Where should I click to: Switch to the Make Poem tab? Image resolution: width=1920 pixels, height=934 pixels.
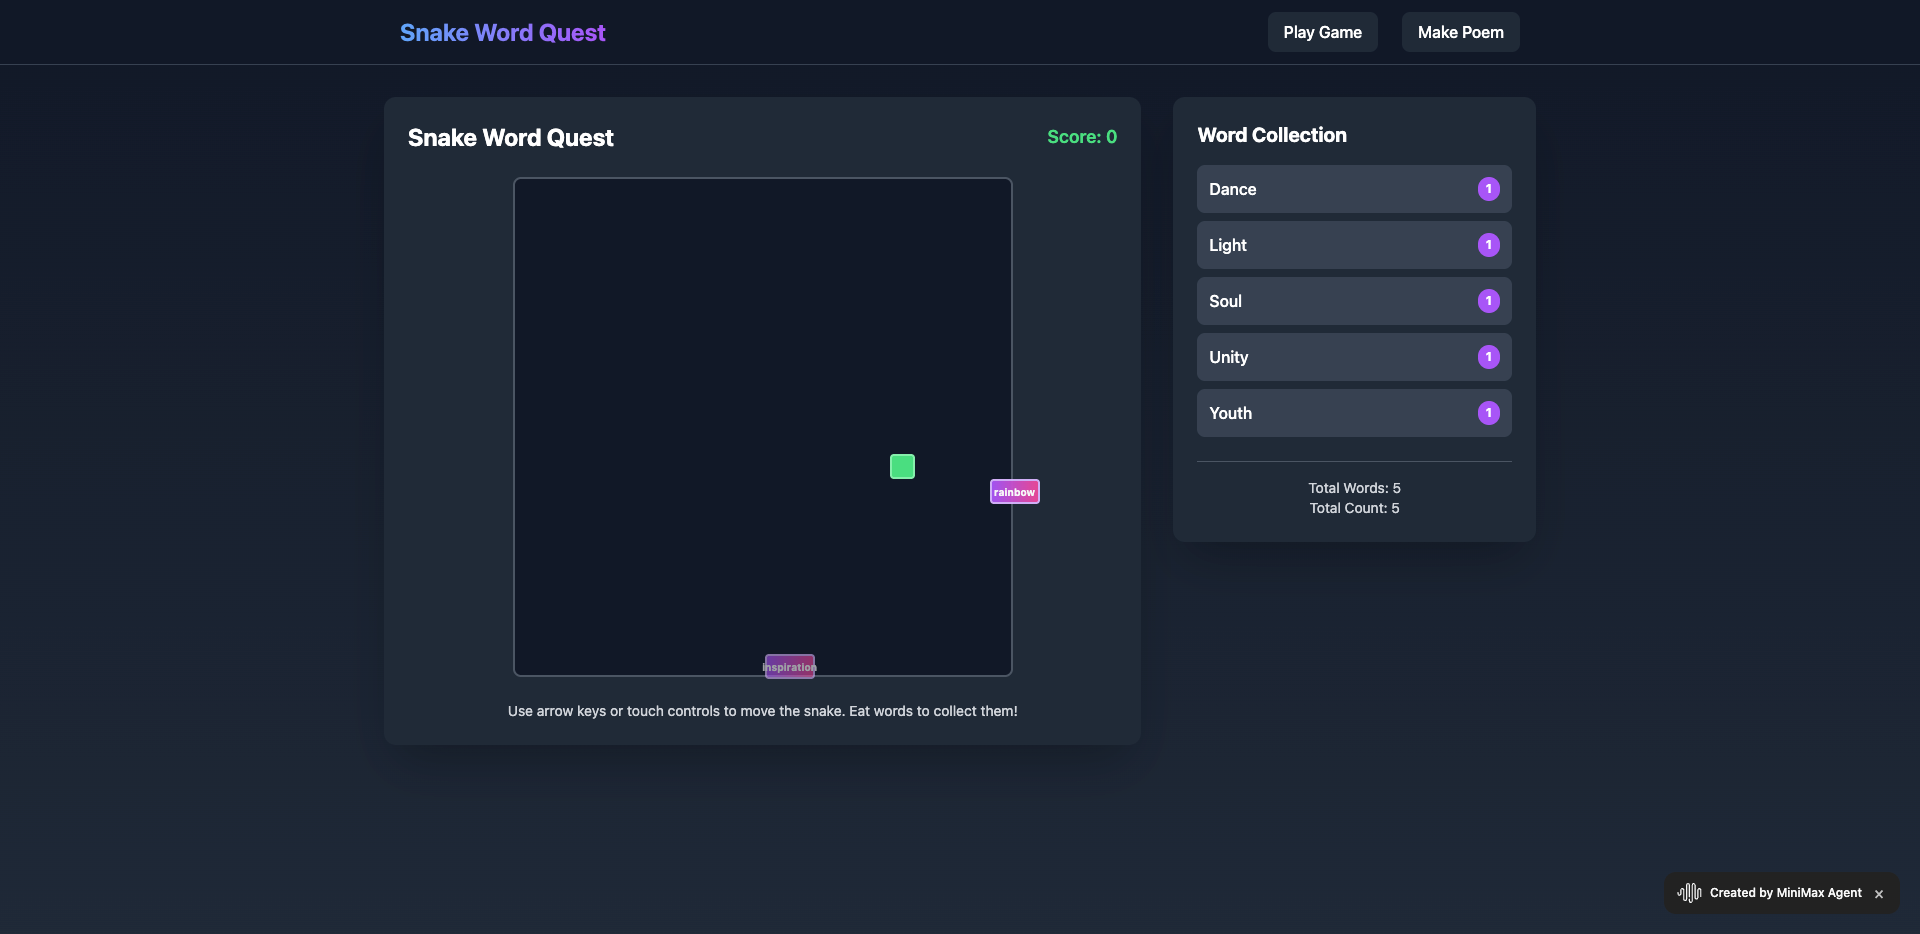coord(1460,32)
